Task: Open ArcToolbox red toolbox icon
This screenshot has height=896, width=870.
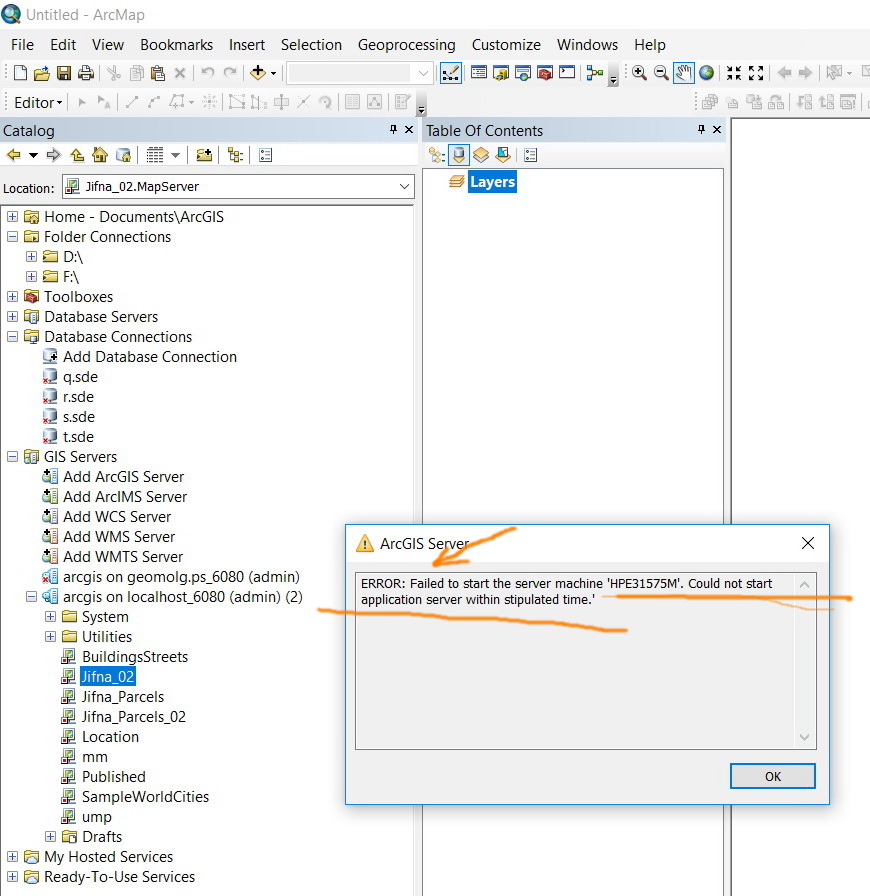Action: tap(545, 73)
